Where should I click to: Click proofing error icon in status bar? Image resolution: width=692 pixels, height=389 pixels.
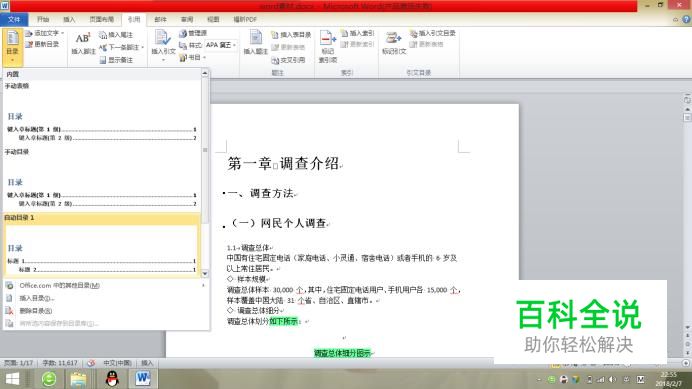91,363
